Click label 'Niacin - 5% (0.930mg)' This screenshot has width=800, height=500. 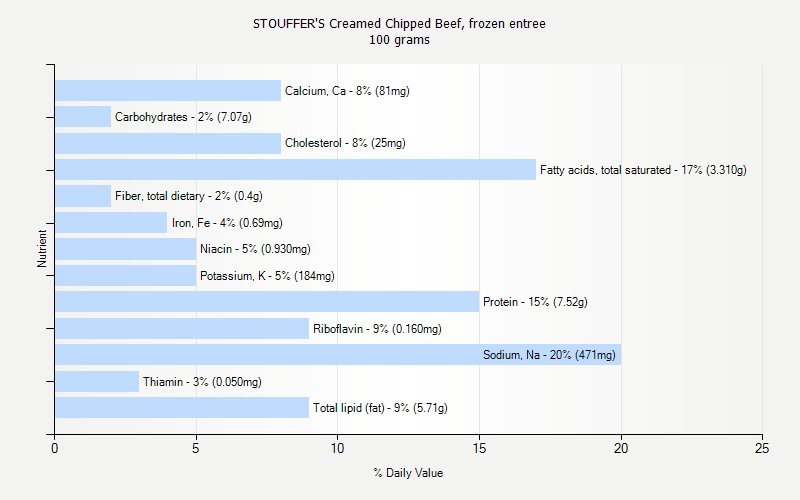255,249
